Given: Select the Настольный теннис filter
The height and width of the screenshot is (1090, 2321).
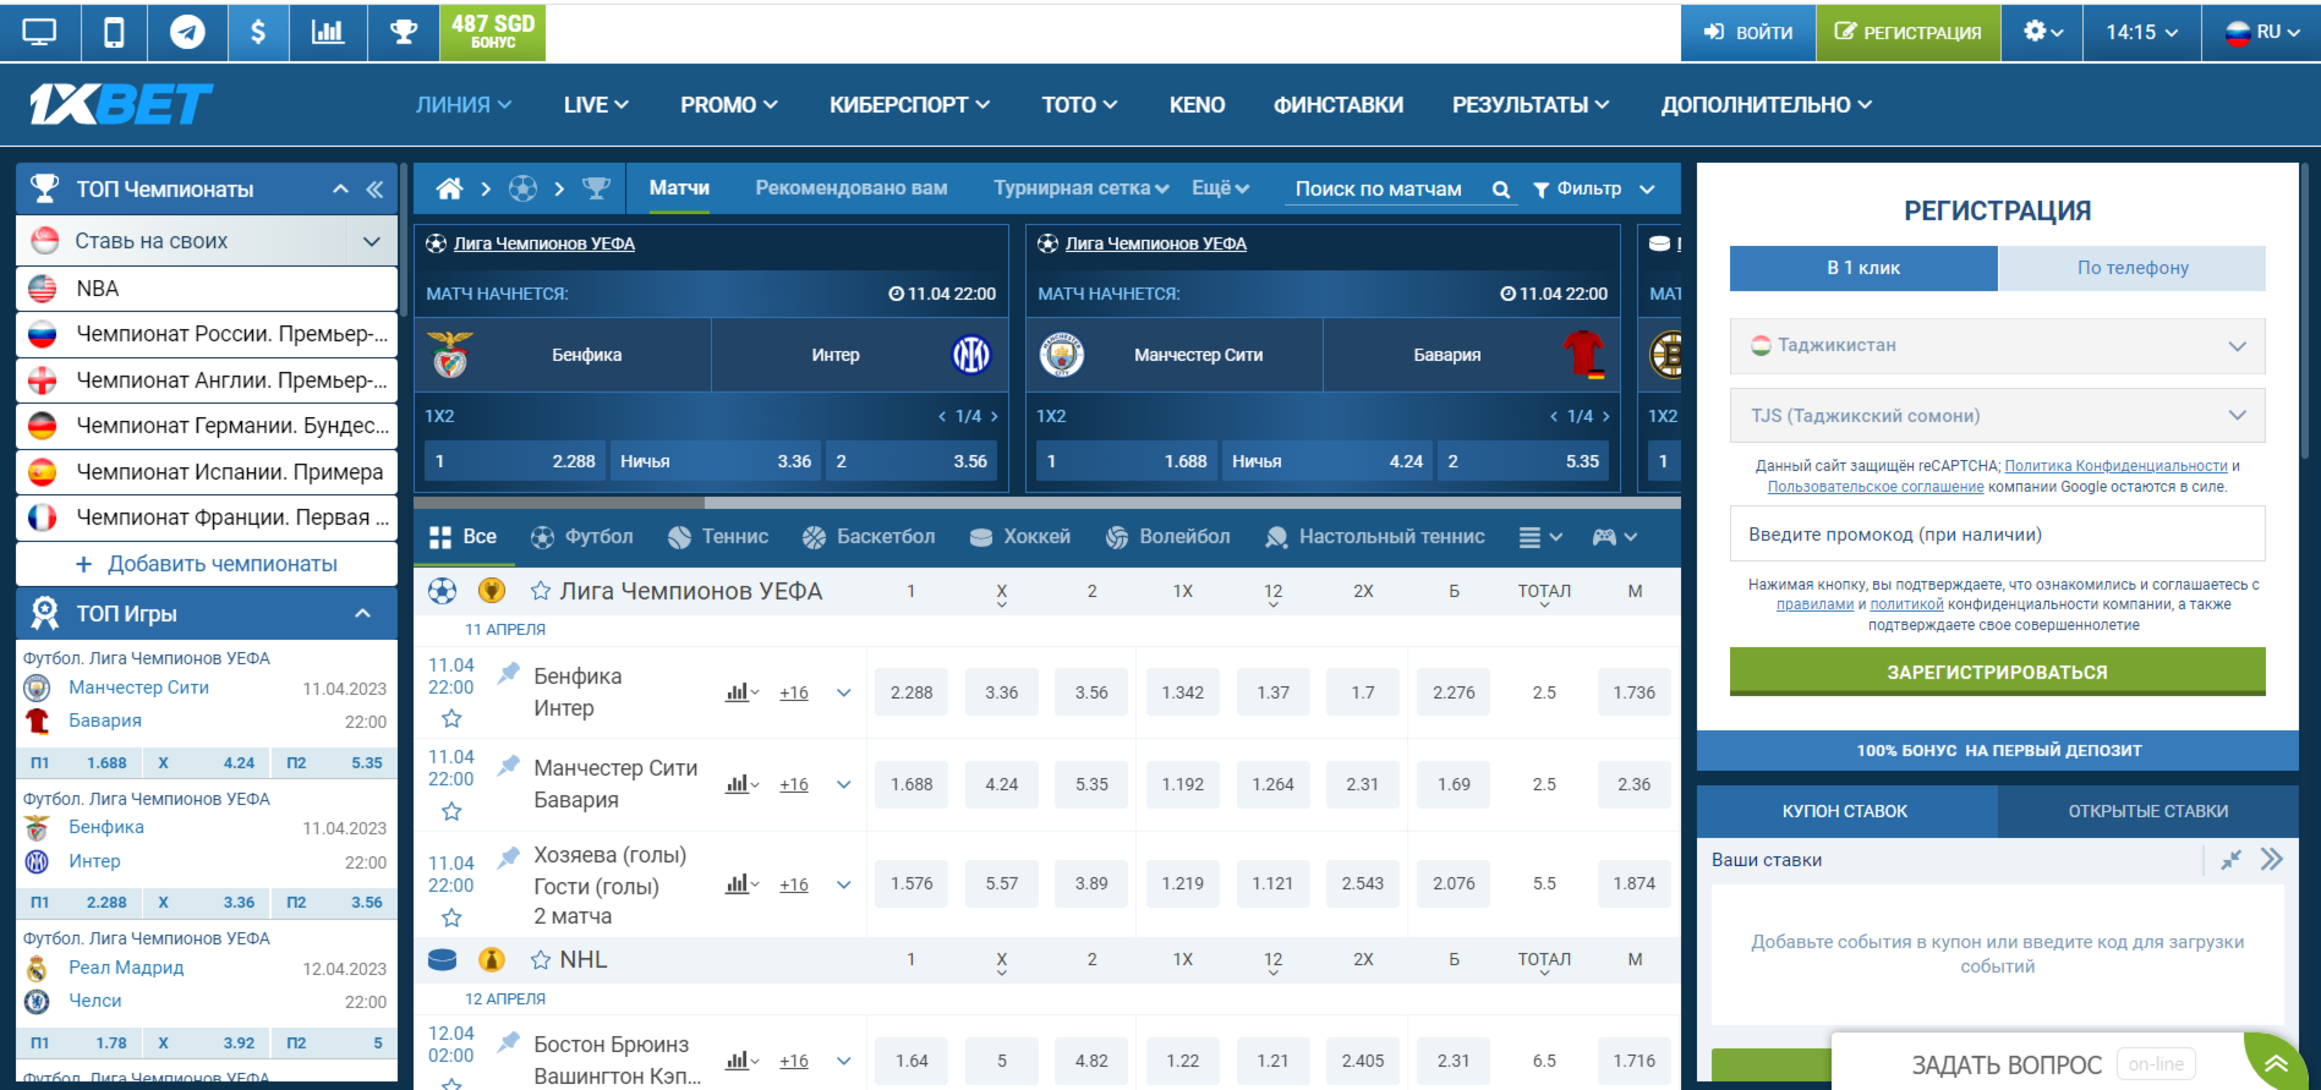Looking at the screenshot, I should [x=1375, y=537].
